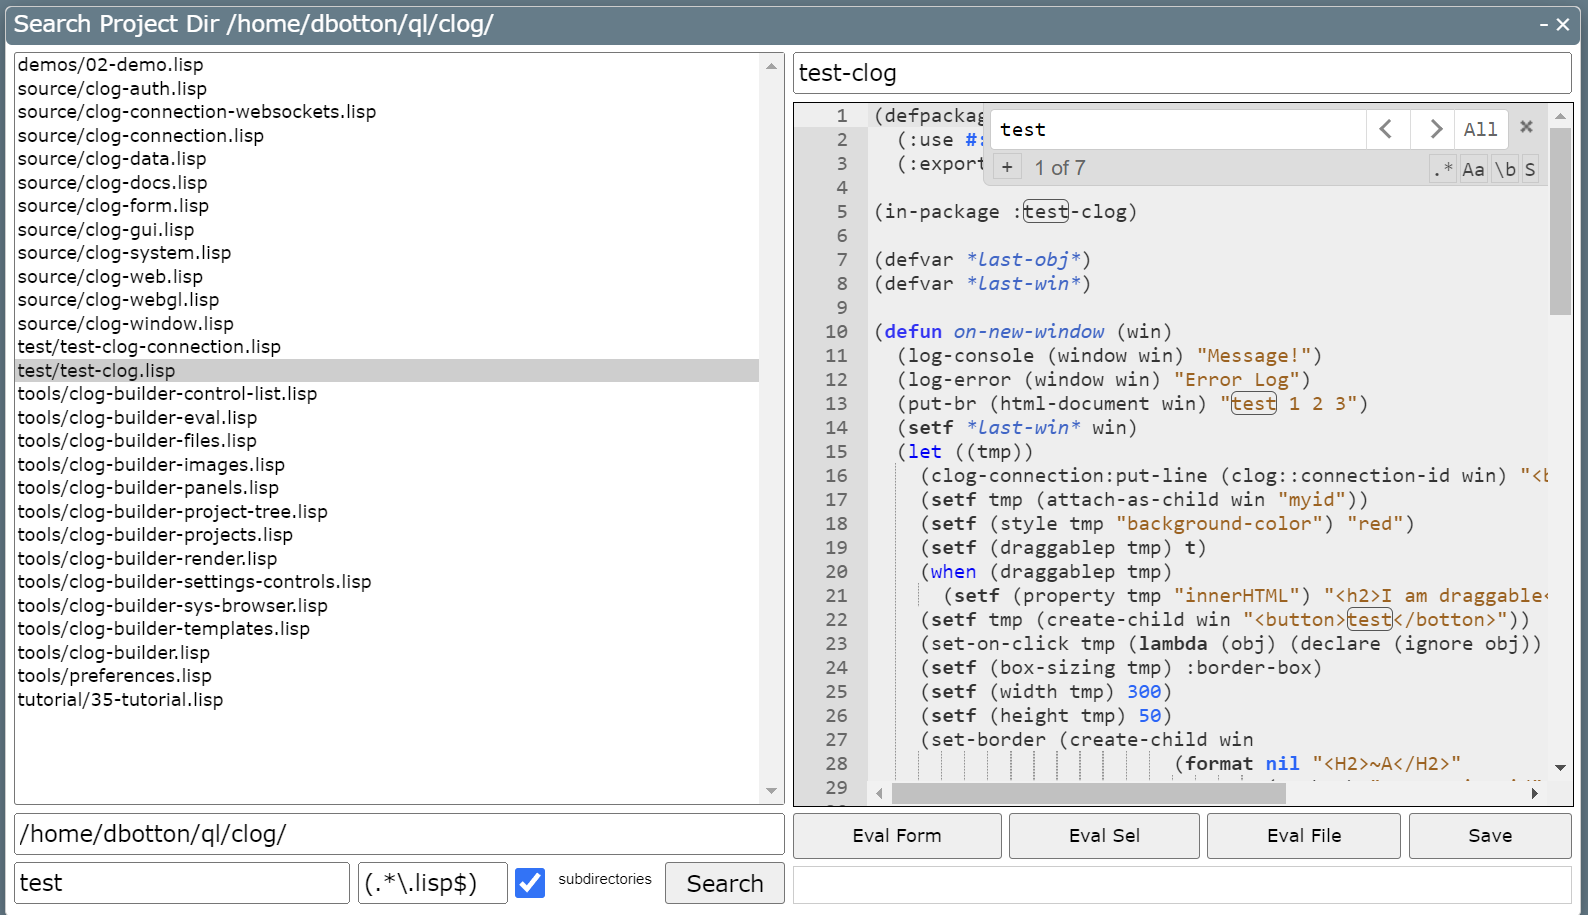This screenshot has height=915, width=1588.
Task: Minimize the search window
Action: 1544,25
